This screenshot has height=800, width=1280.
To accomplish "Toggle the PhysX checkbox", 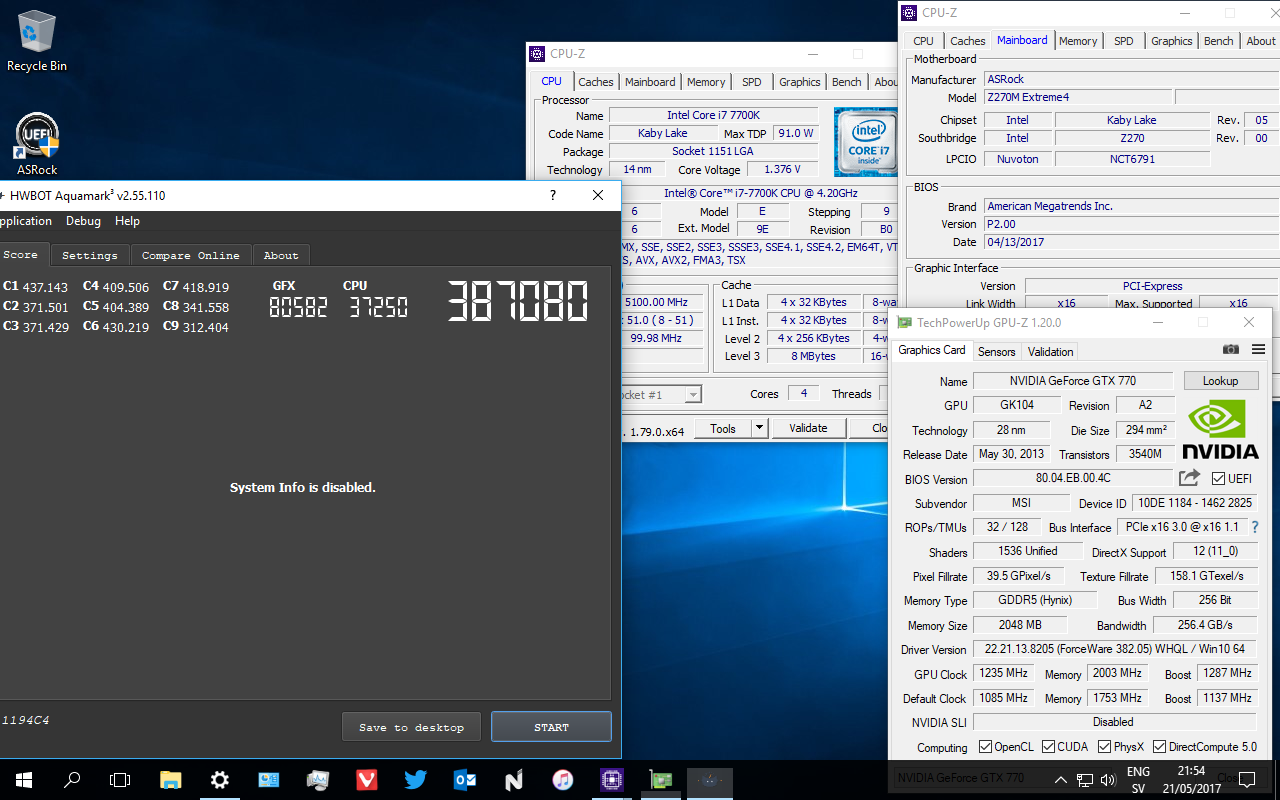I will tap(1104, 746).
